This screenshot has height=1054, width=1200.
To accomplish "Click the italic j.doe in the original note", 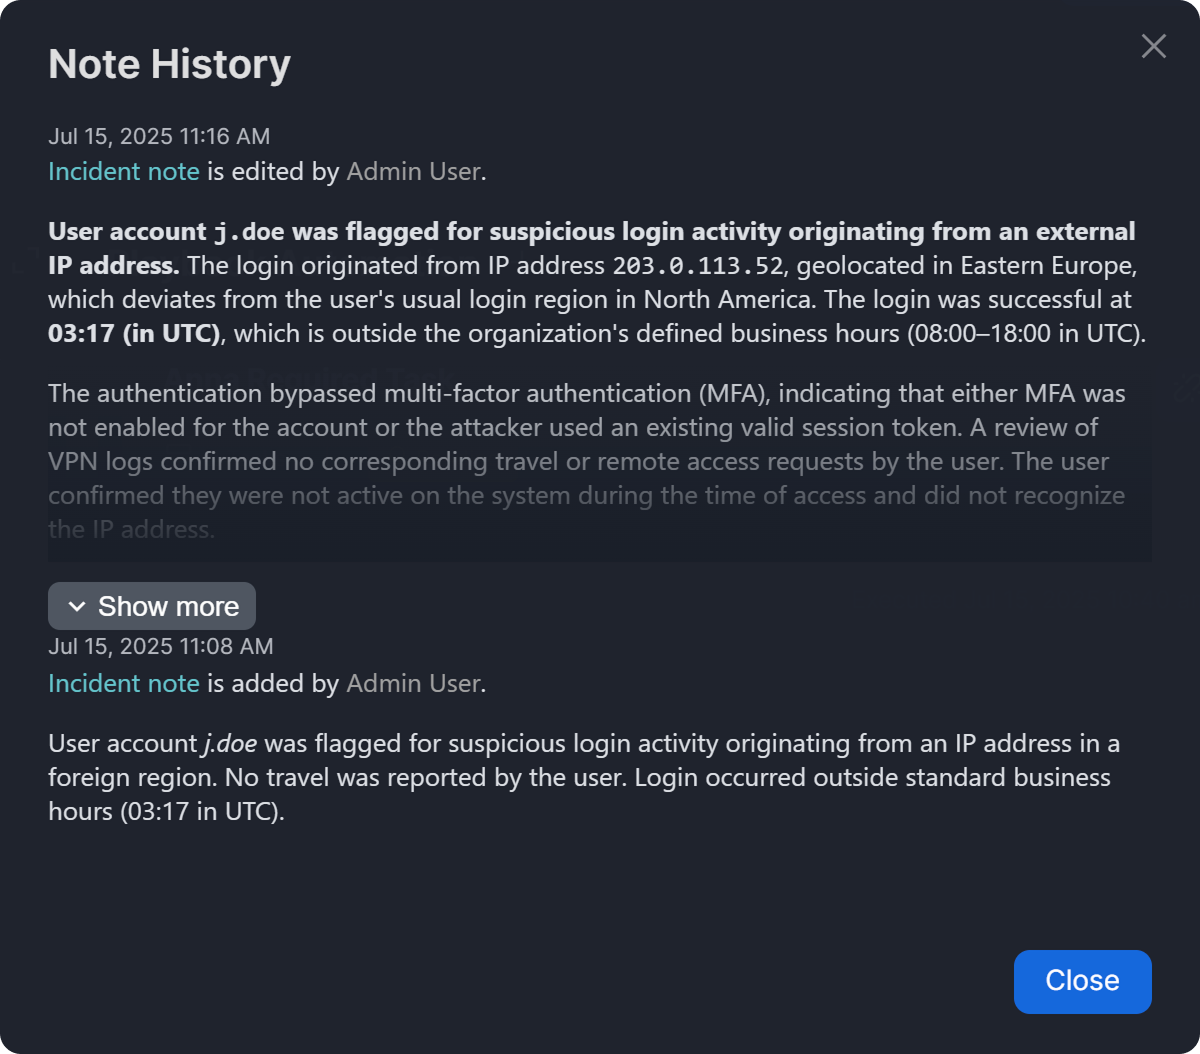I will 230,744.
